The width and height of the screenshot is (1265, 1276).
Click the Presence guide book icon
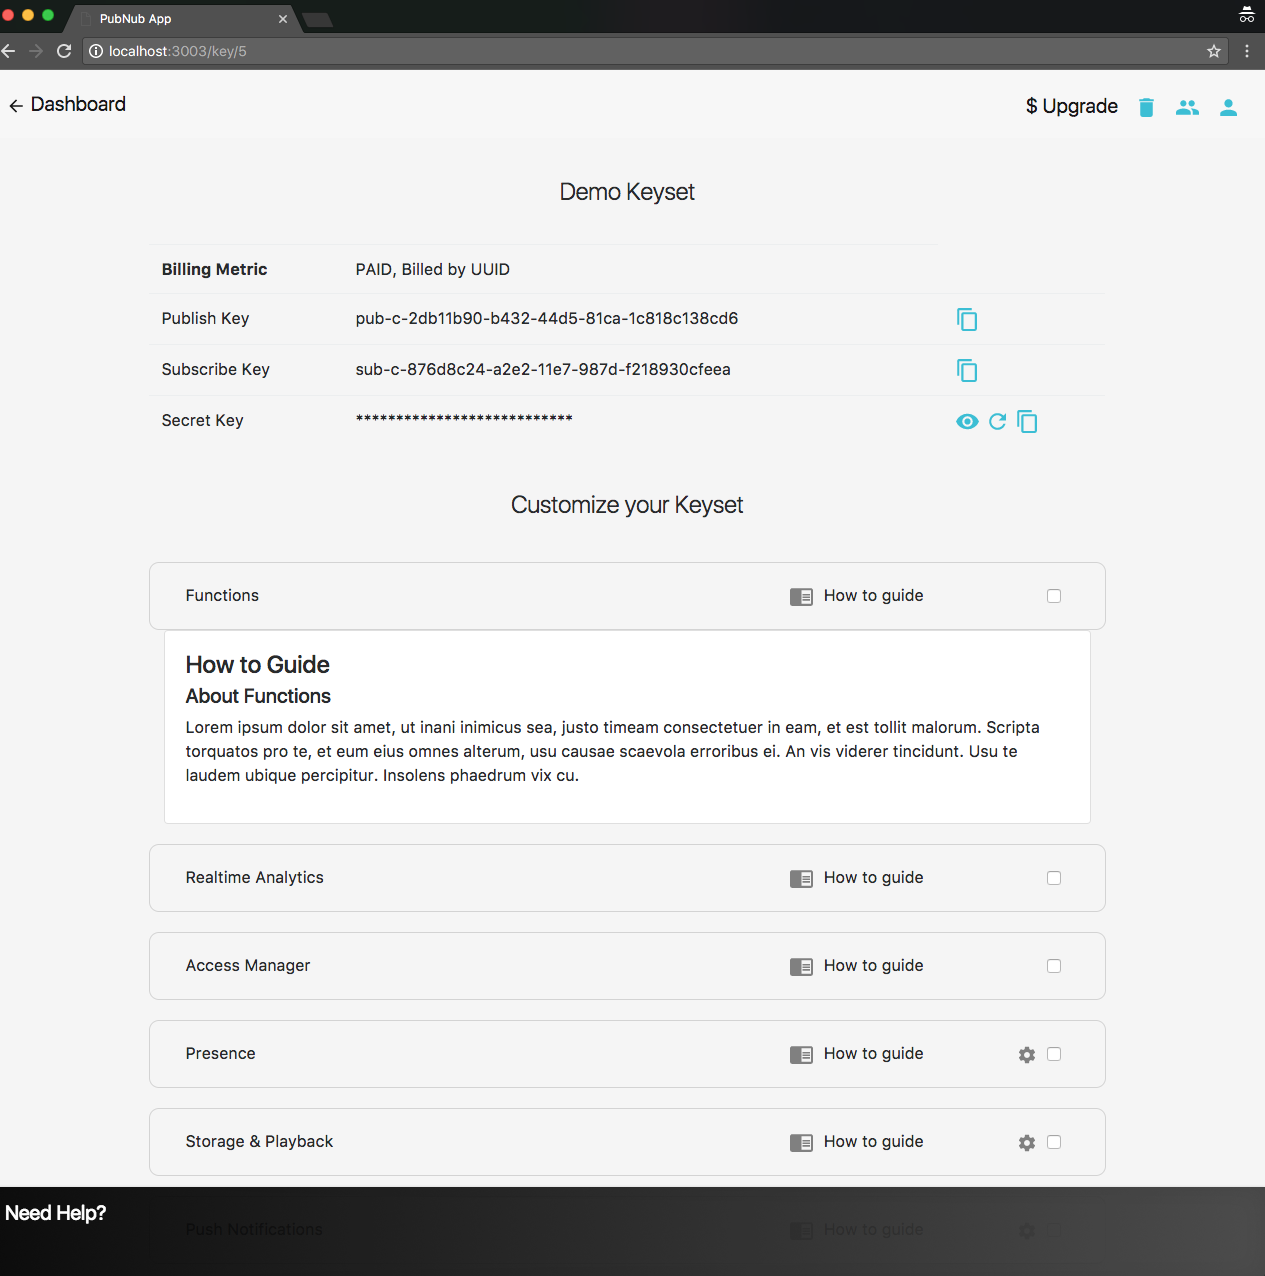801,1055
